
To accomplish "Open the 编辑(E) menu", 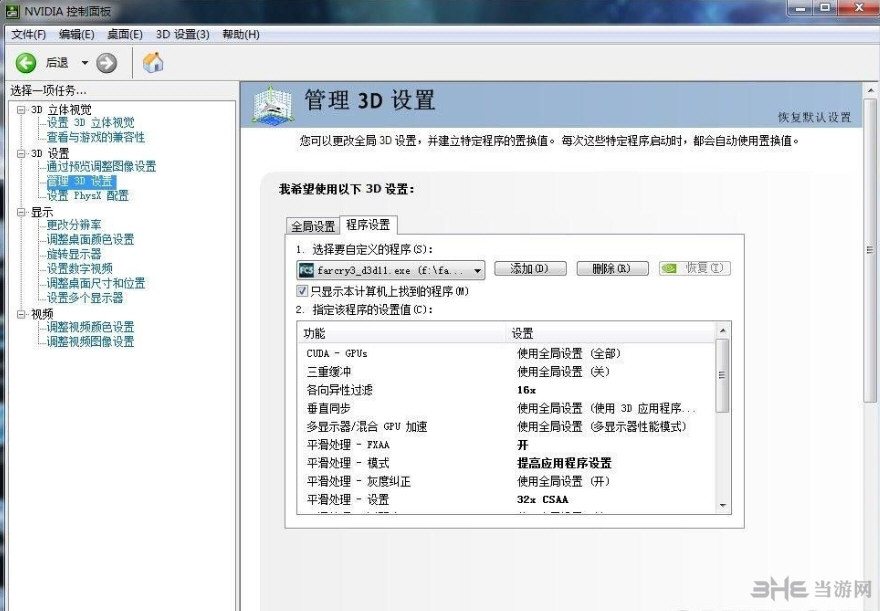I will (x=77, y=34).
